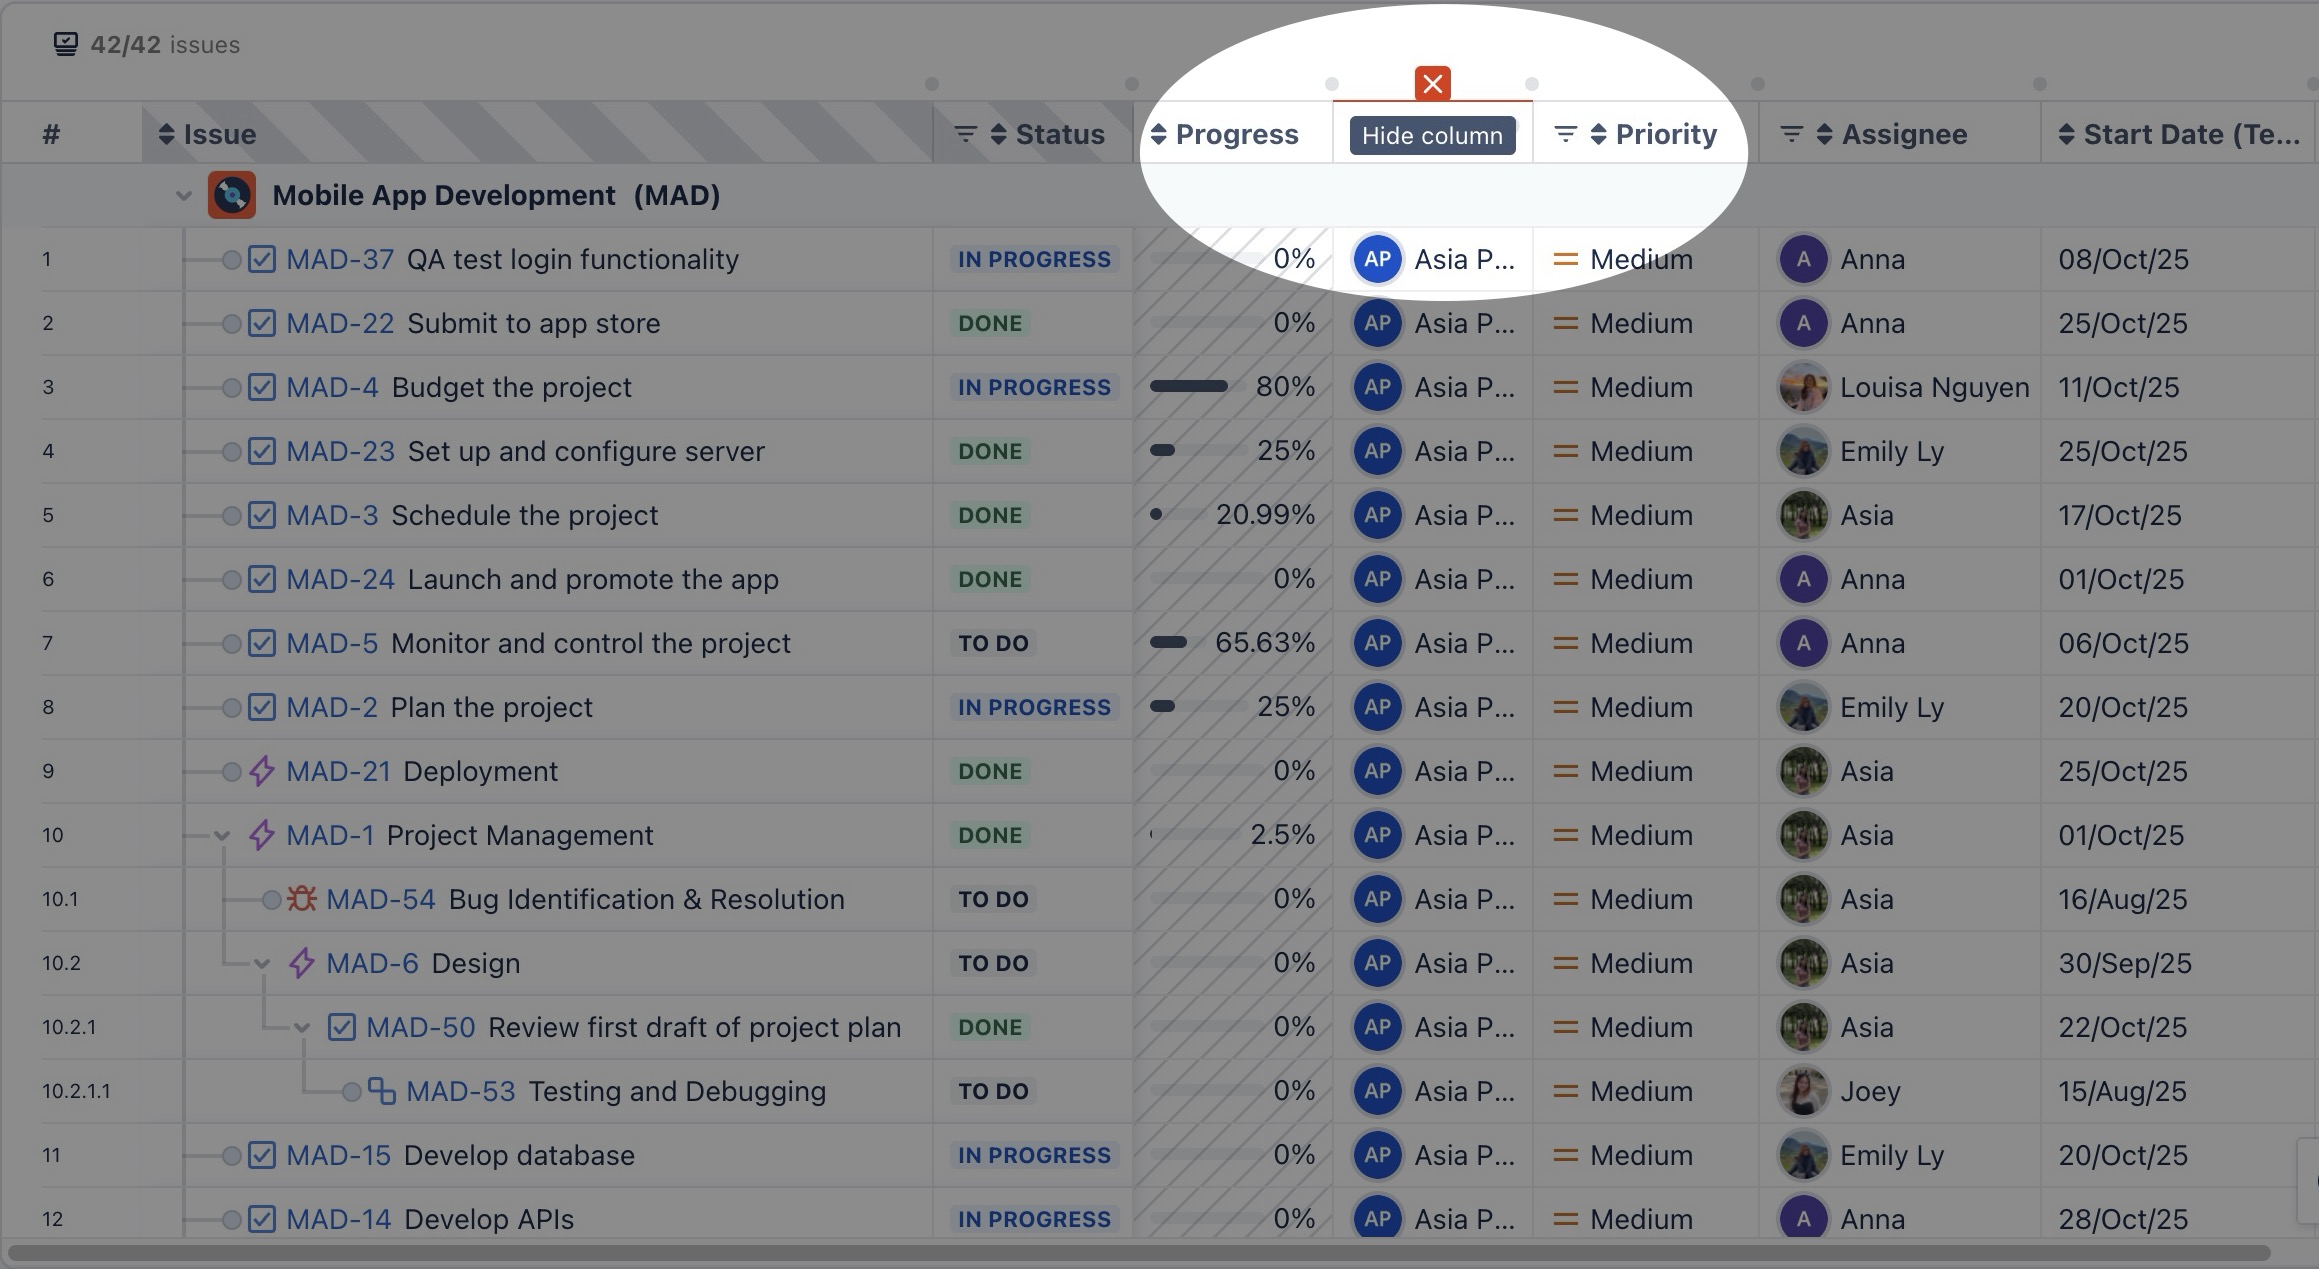Open the Status column filter icon

point(965,134)
